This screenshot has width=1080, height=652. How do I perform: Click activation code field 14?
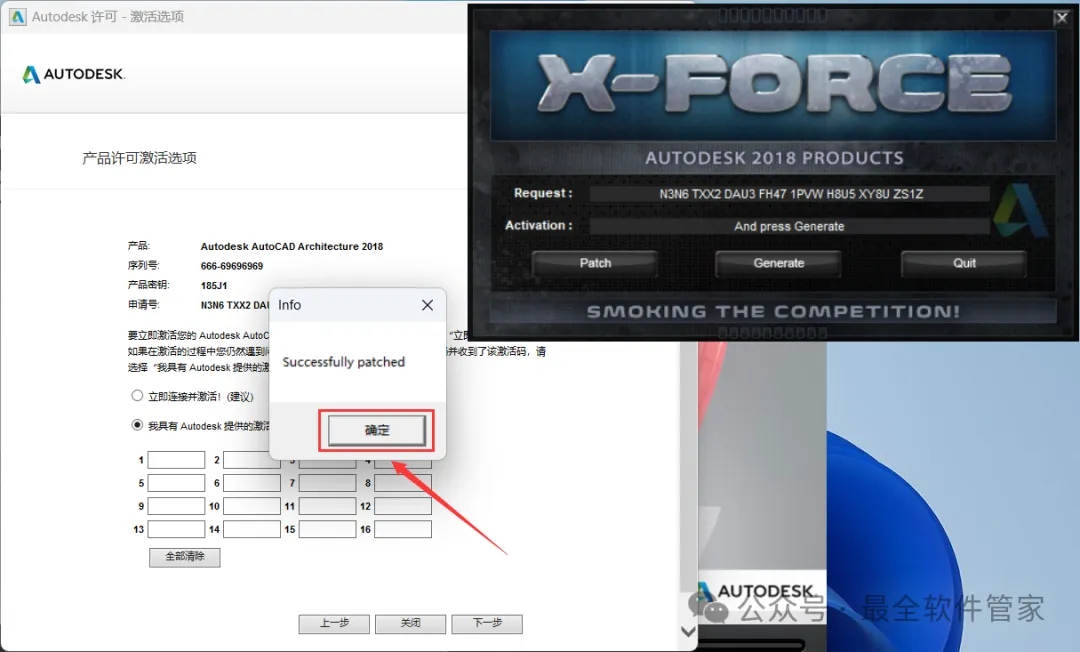(252, 529)
